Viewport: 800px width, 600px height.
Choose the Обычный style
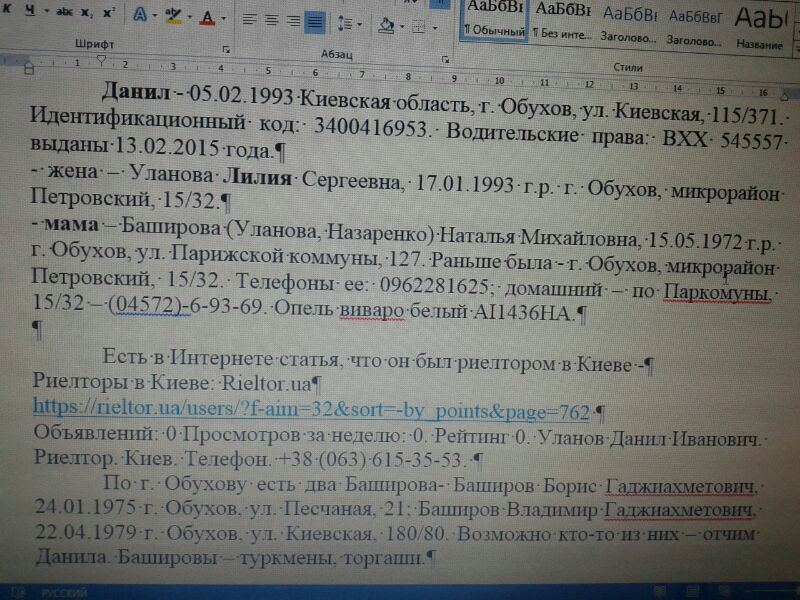494,20
